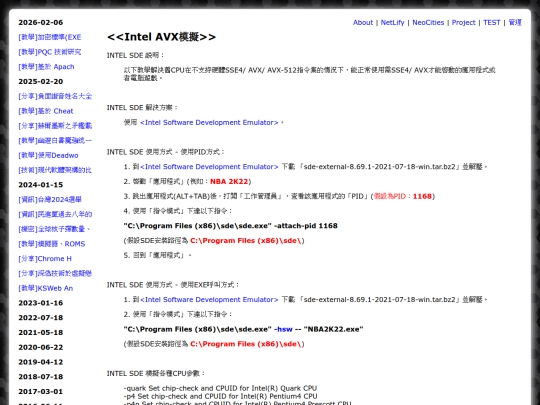Open the sidebar article mentioning (EXE

point(50,37)
